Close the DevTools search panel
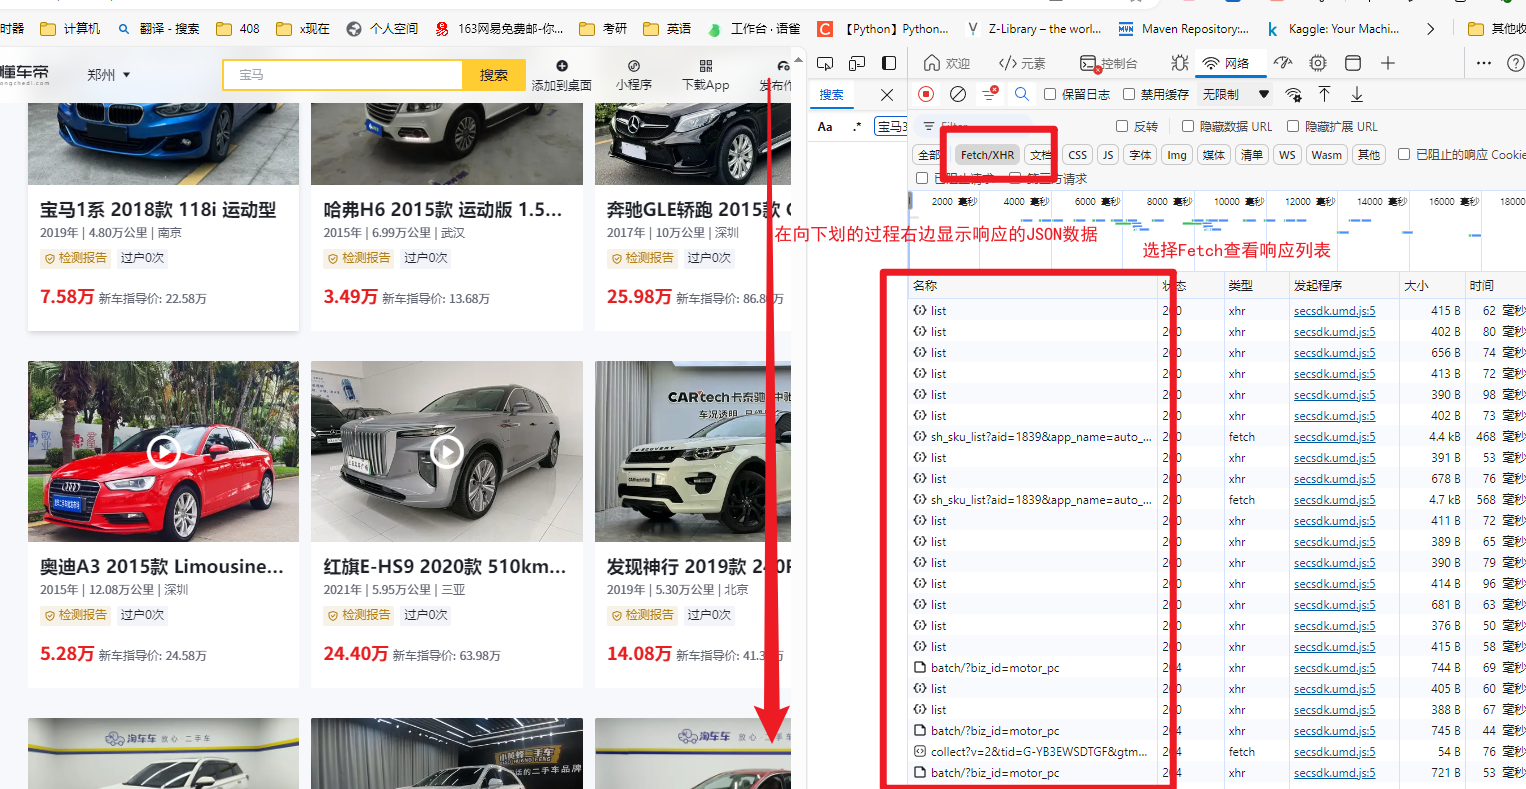 coord(887,95)
